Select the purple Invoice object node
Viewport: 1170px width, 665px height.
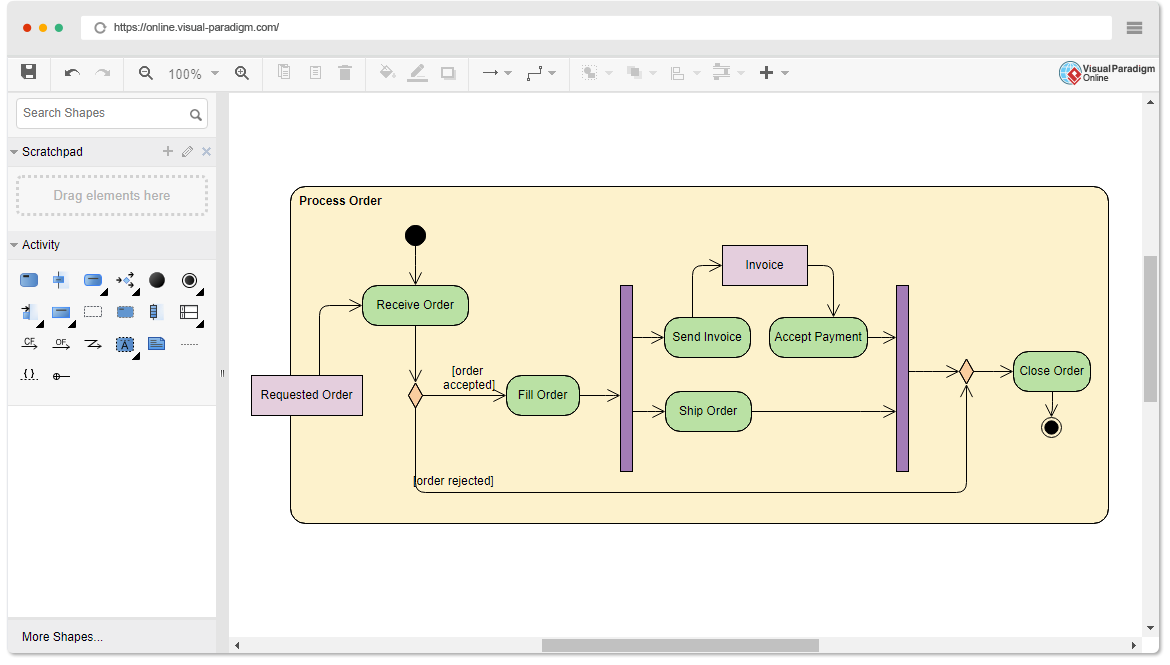tap(765, 266)
